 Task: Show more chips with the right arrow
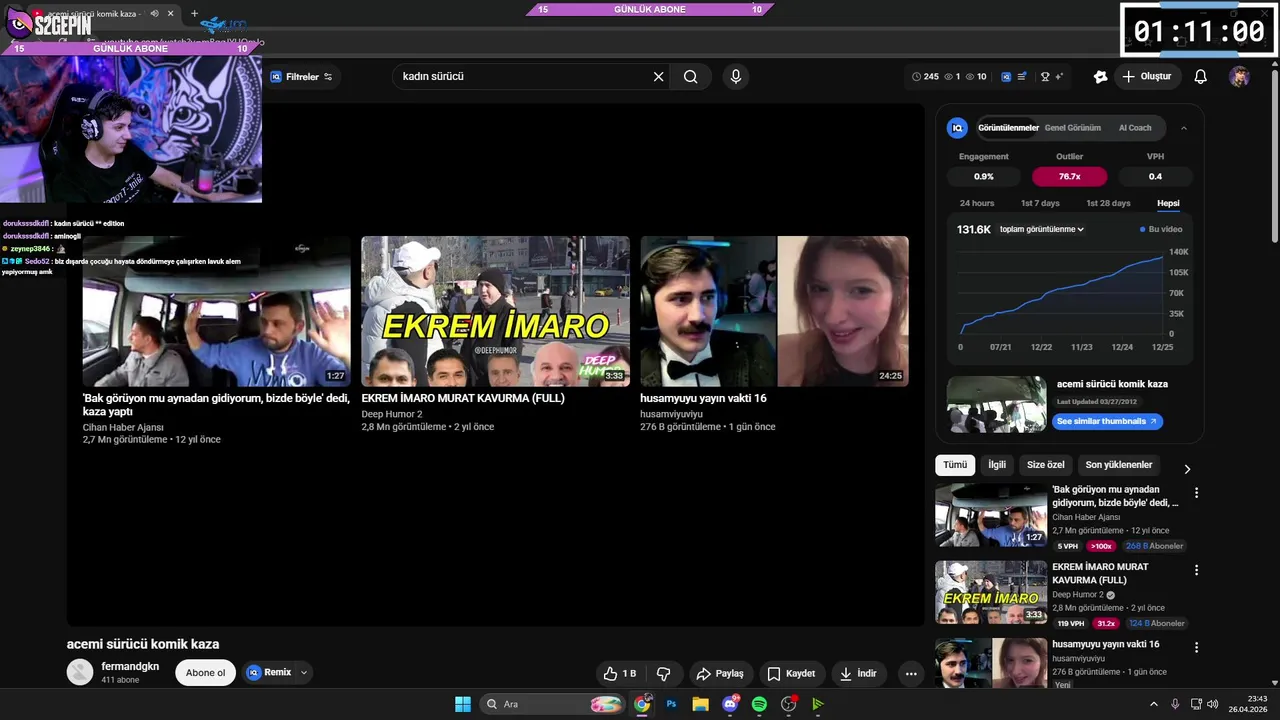[1187, 469]
